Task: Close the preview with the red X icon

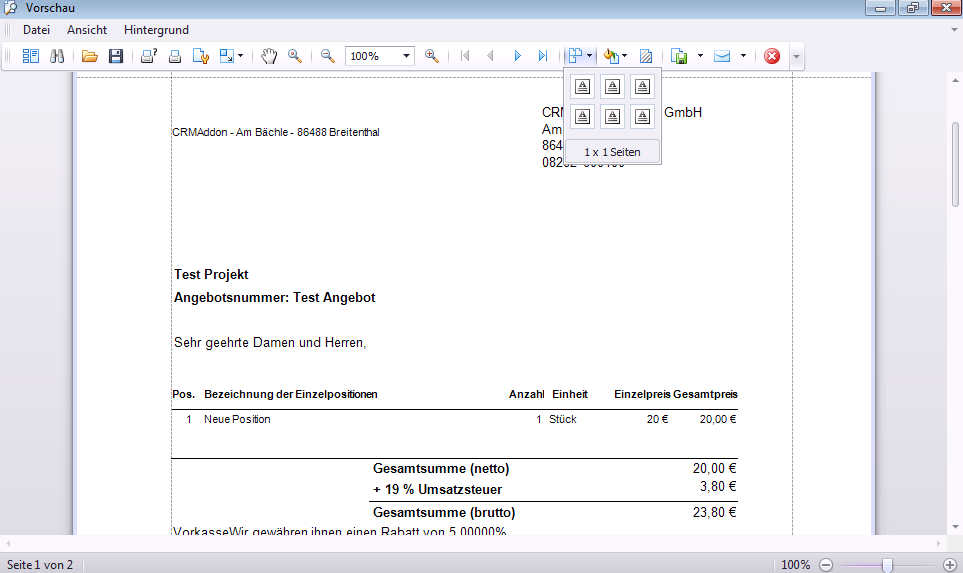Action: (772, 56)
